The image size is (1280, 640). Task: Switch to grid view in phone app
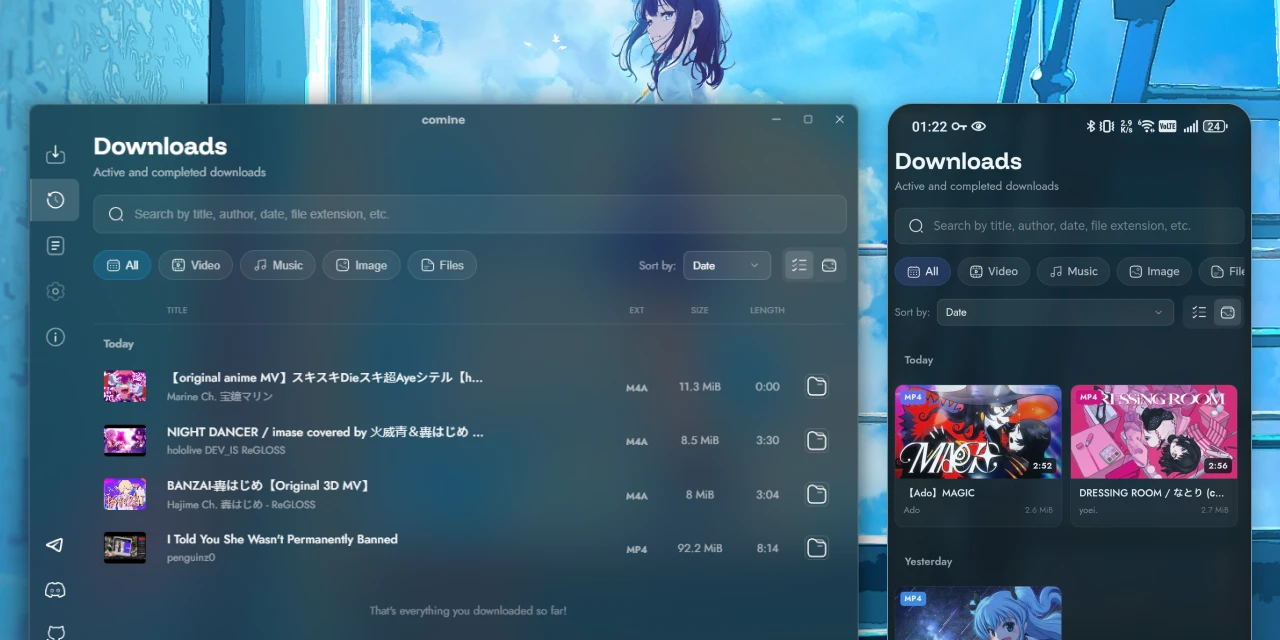click(x=1228, y=312)
